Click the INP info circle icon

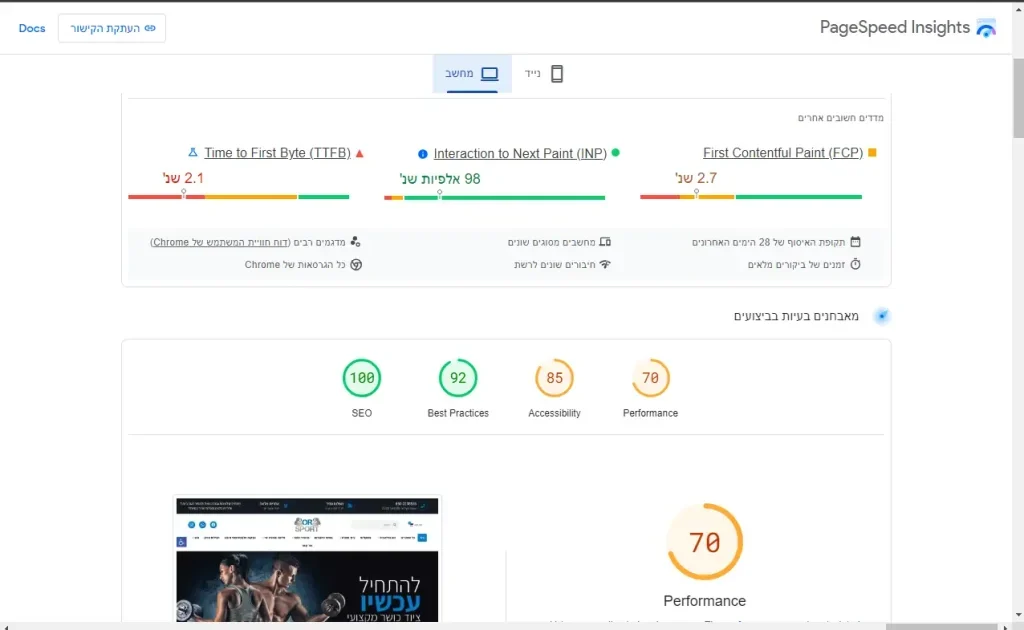click(x=423, y=154)
